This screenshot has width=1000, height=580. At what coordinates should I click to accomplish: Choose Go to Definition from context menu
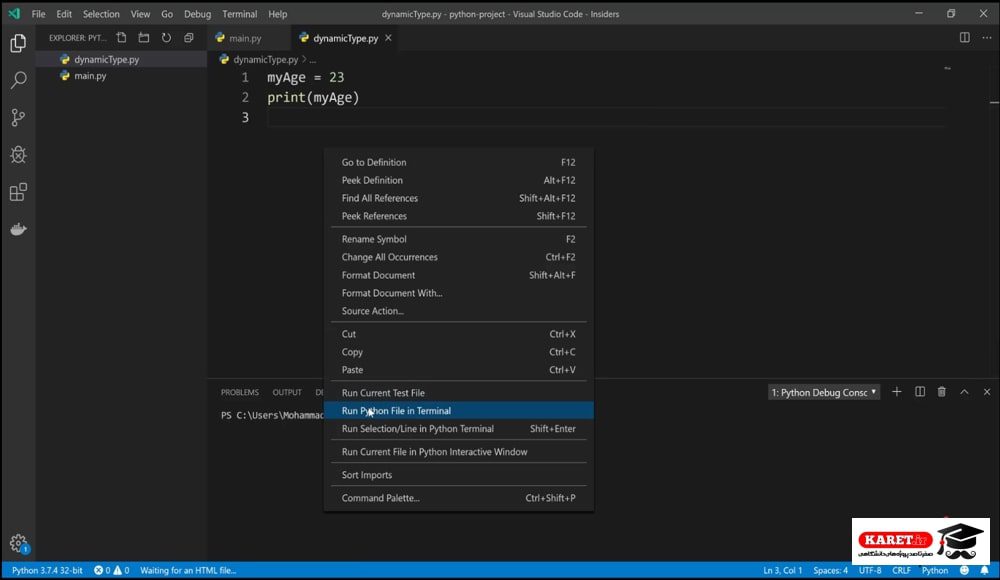(x=459, y=162)
